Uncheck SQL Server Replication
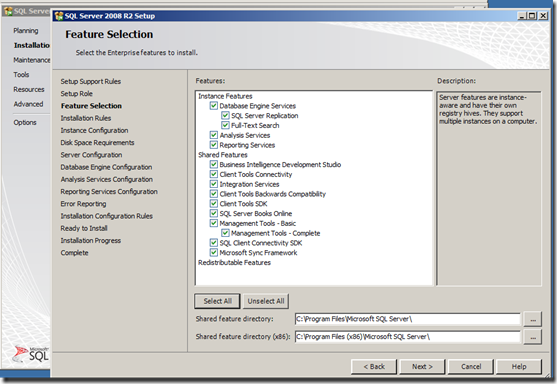This screenshot has width=557, height=384. point(225,115)
